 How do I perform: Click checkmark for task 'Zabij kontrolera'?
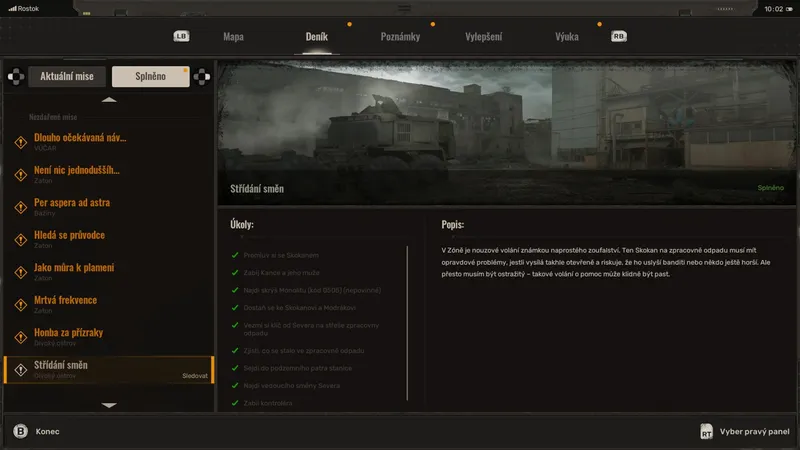click(234, 402)
